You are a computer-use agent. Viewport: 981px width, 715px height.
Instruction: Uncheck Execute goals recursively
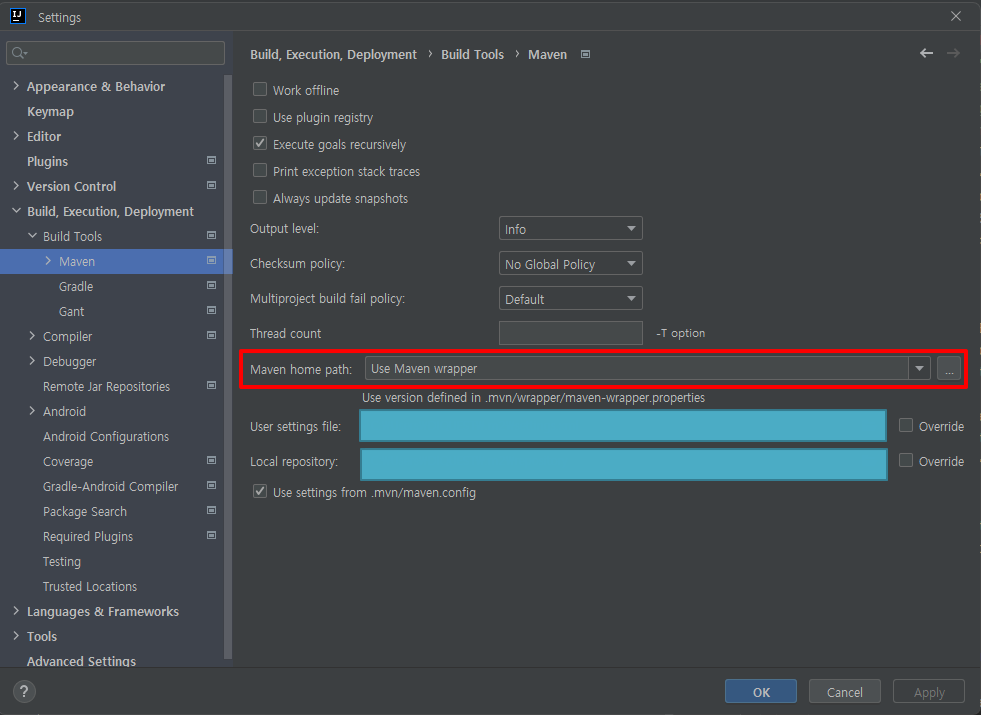260,143
